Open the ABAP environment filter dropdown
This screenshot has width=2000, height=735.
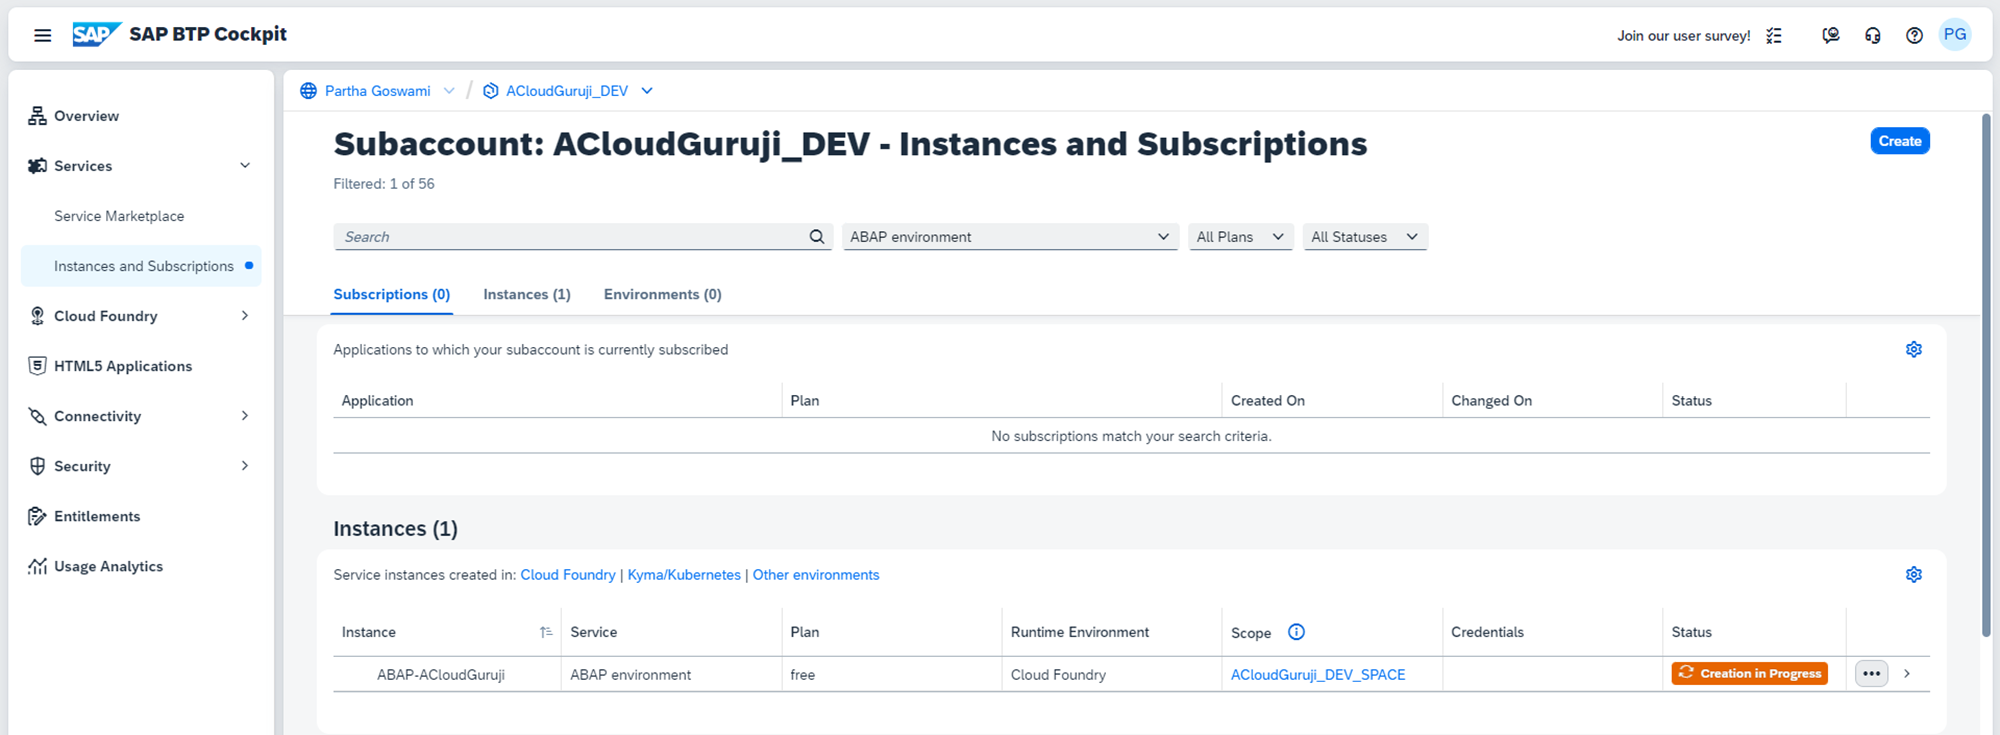click(1010, 237)
